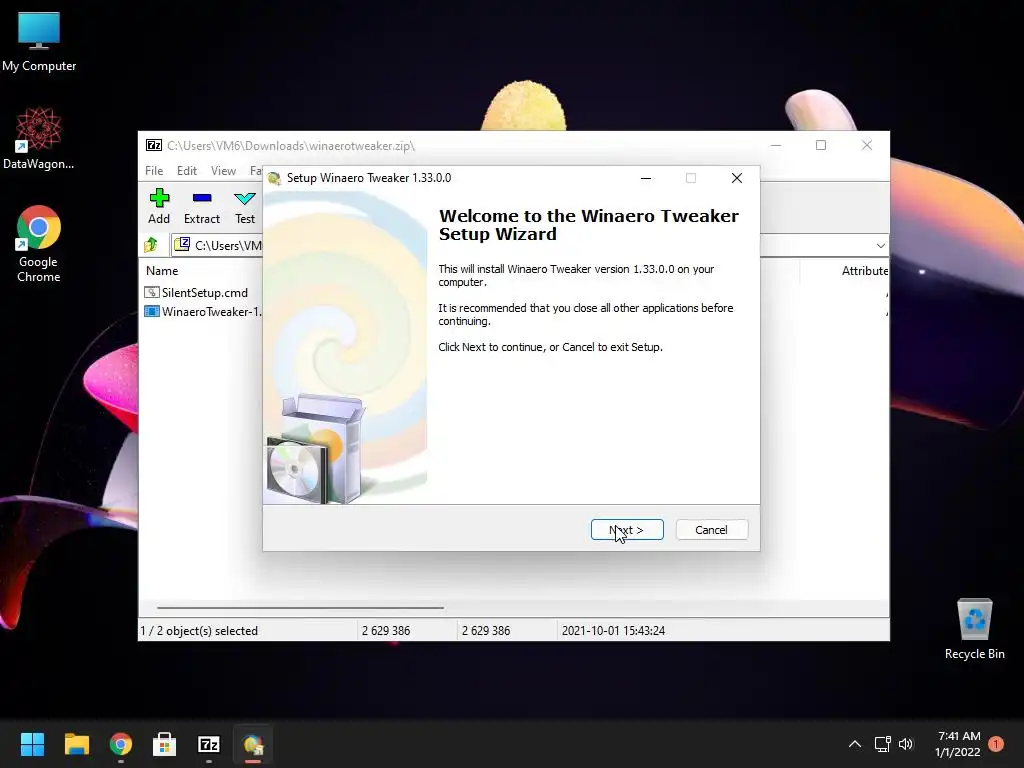Image resolution: width=1024 pixels, height=768 pixels.
Task: Cancel the Winaero Tweaker setup wizard
Action: [x=711, y=530]
